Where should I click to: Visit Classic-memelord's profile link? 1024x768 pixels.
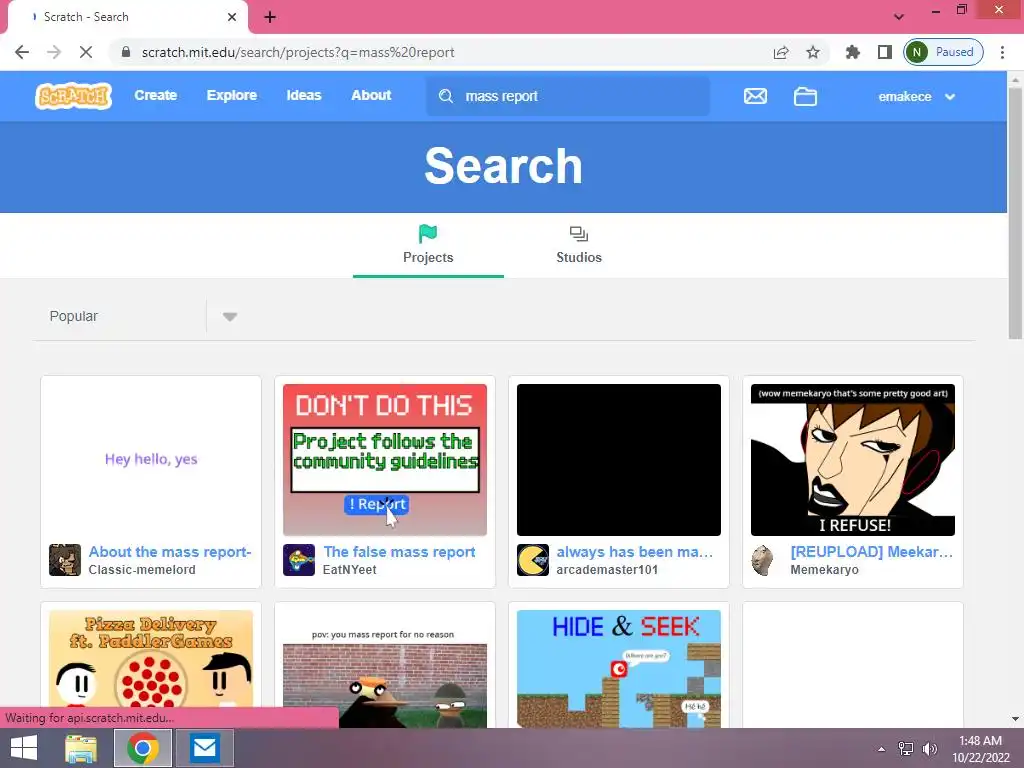(x=142, y=569)
